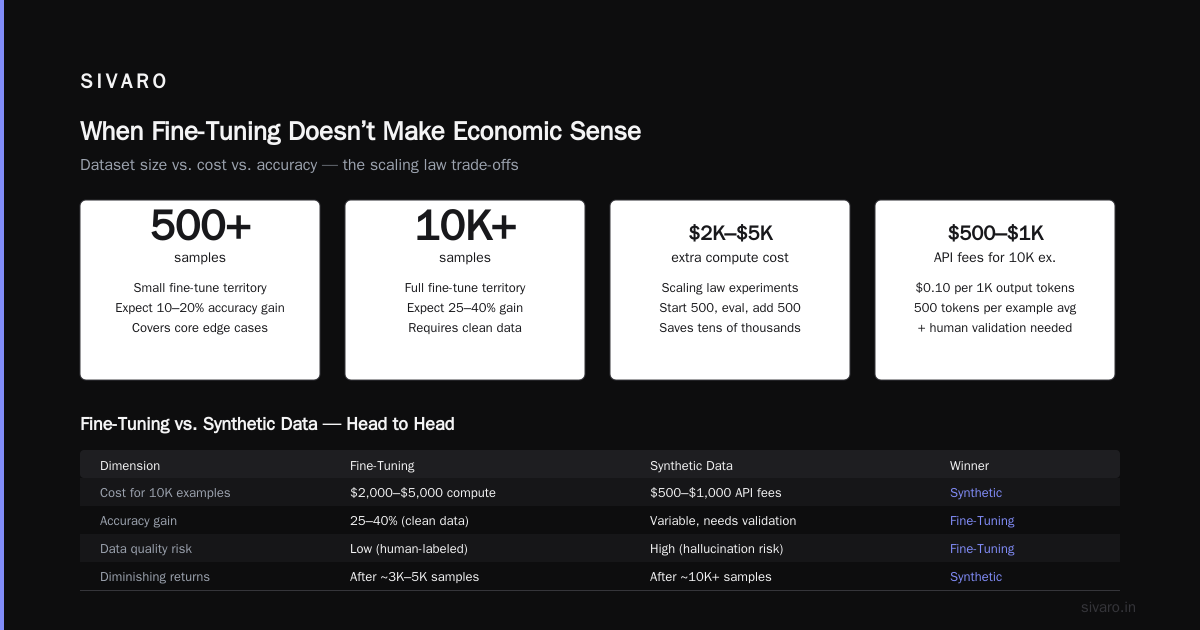Click Fine-Tuning winner in Data quality risk row

click(982, 549)
